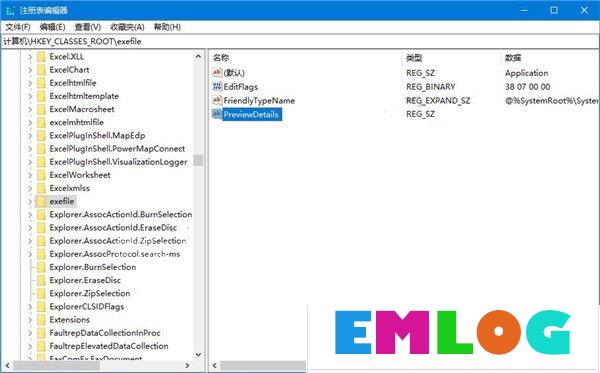
Task: Click the ExcelPlugInShell.VisualizationLogger folder icon
Action: click(x=41, y=162)
